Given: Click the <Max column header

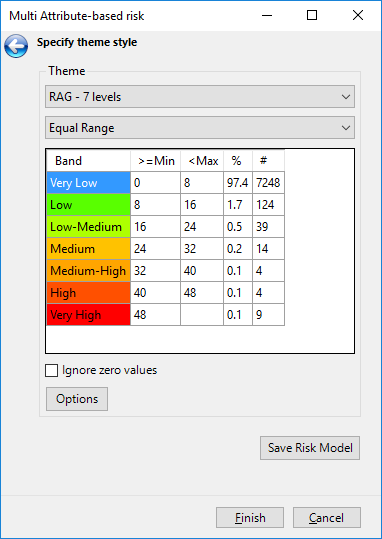Looking at the screenshot, I should coord(202,161).
